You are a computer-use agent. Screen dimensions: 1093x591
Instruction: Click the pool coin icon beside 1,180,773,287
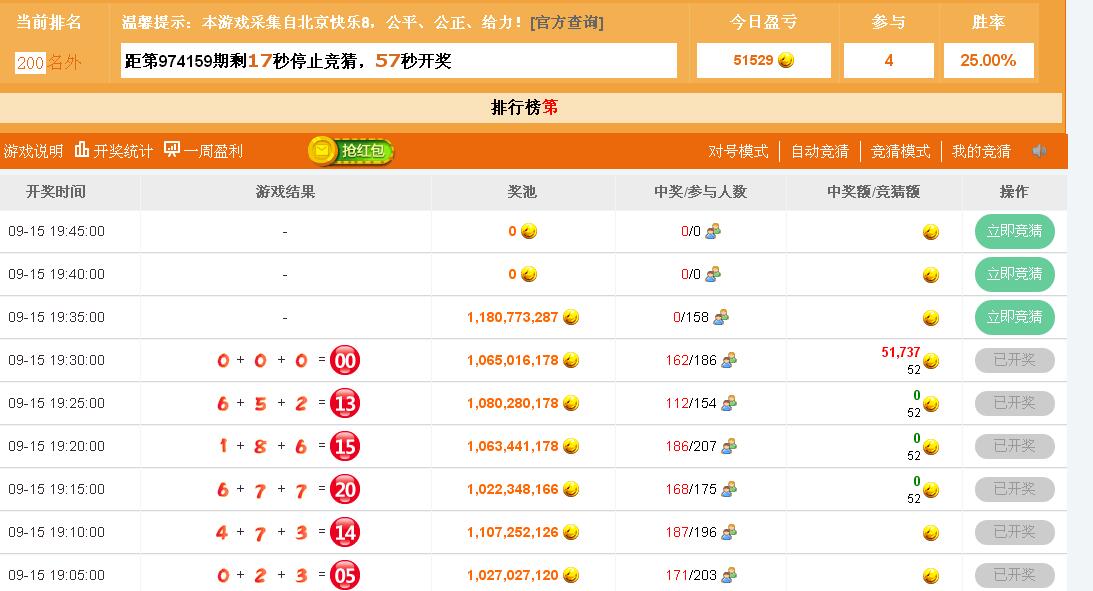pyautogui.click(x=571, y=317)
